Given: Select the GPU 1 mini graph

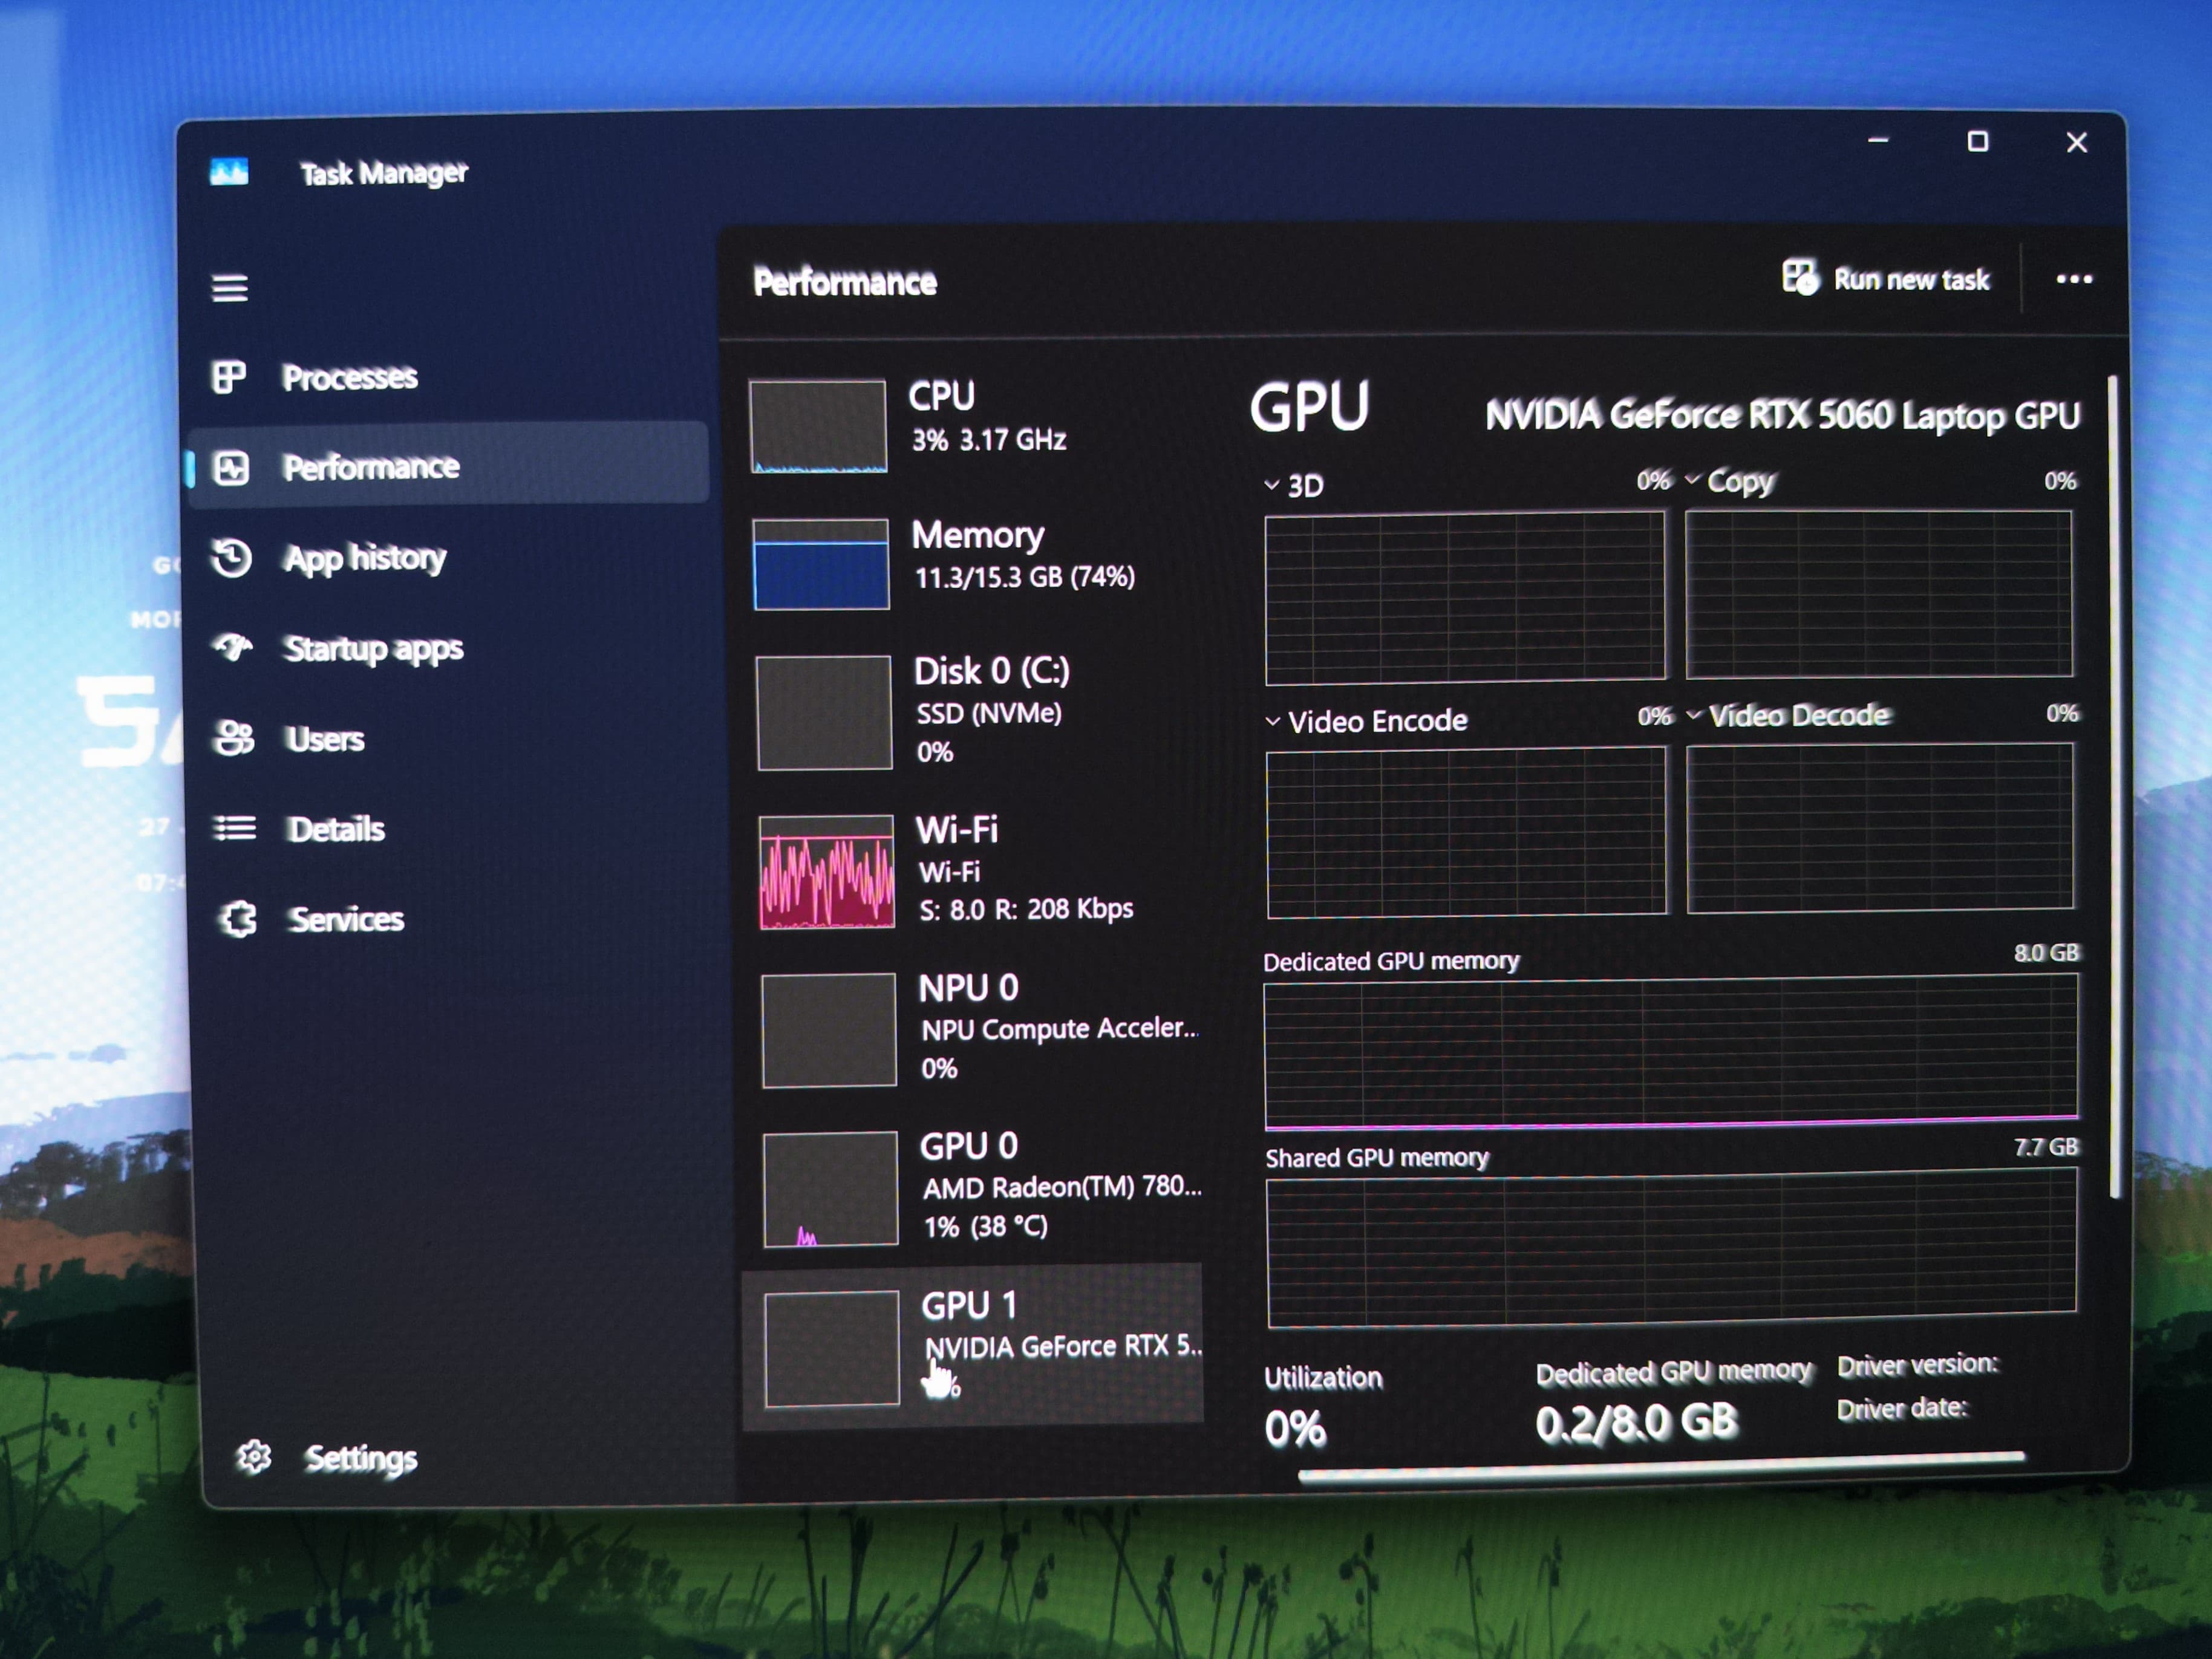Looking at the screenshot, I should pos(832,1349).
